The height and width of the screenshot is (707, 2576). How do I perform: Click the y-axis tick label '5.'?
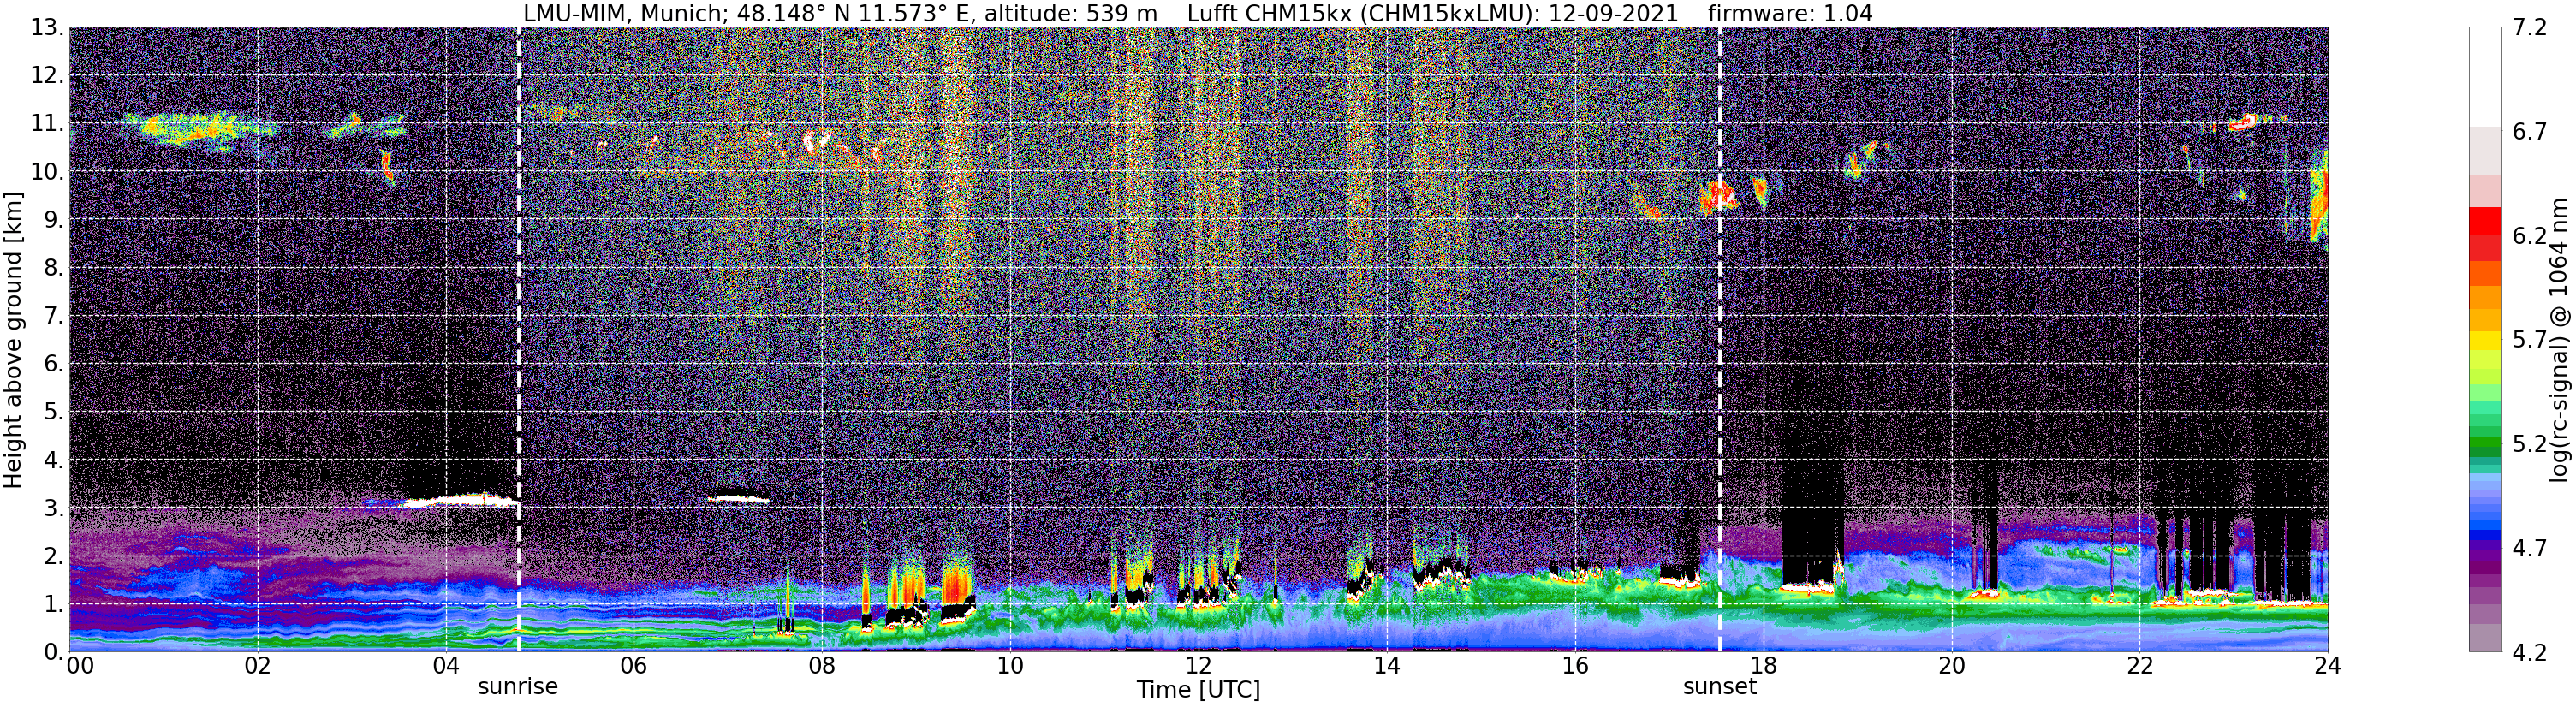point(53,412)
